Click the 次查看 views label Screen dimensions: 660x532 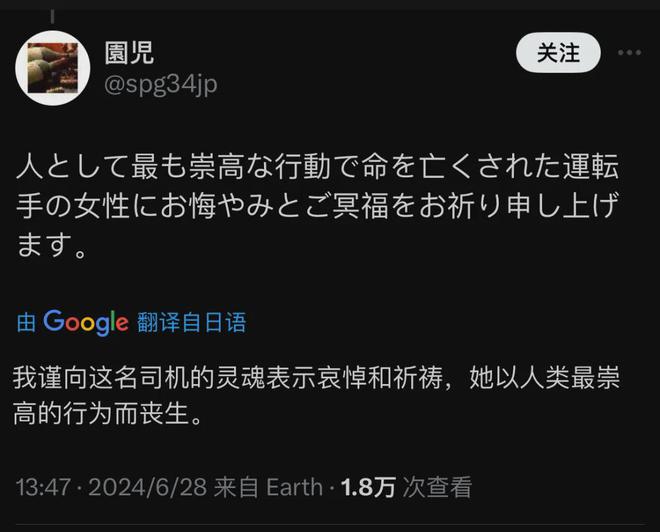436,487
